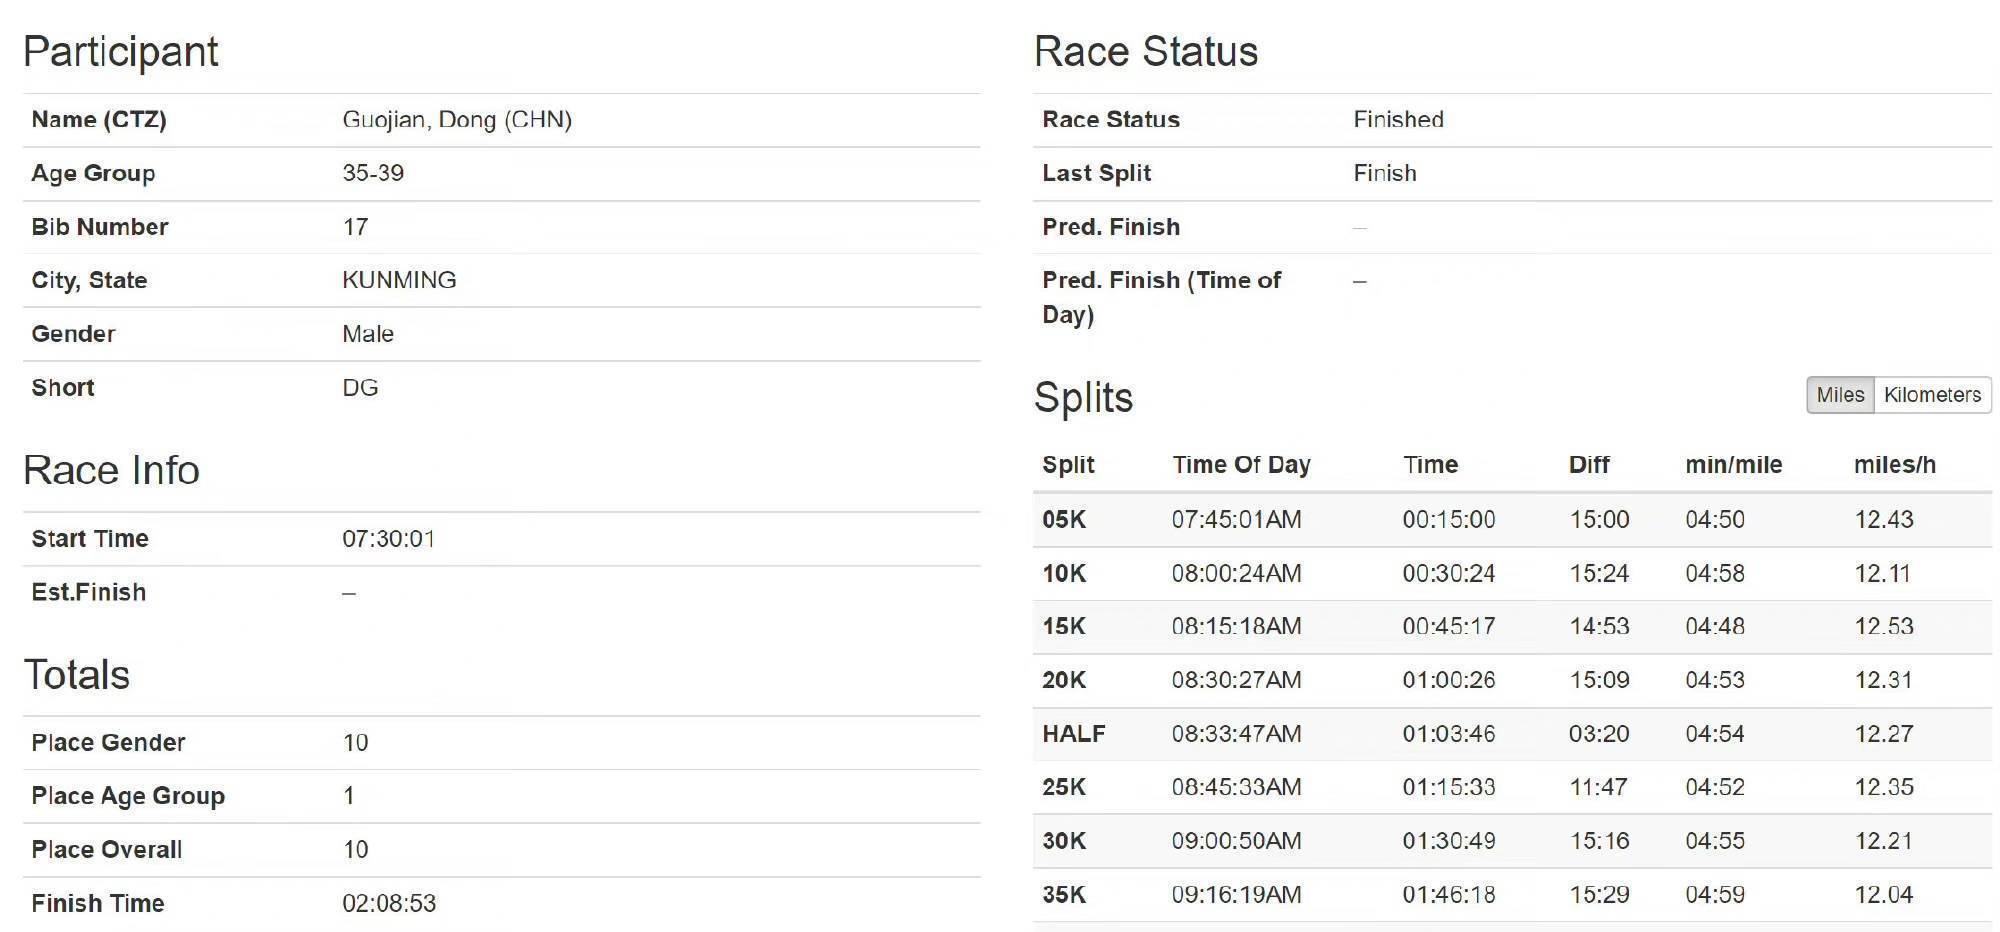Click the Start Time 07:30:01 value
The image size is (2000, 932).
[x=388, y=539]
